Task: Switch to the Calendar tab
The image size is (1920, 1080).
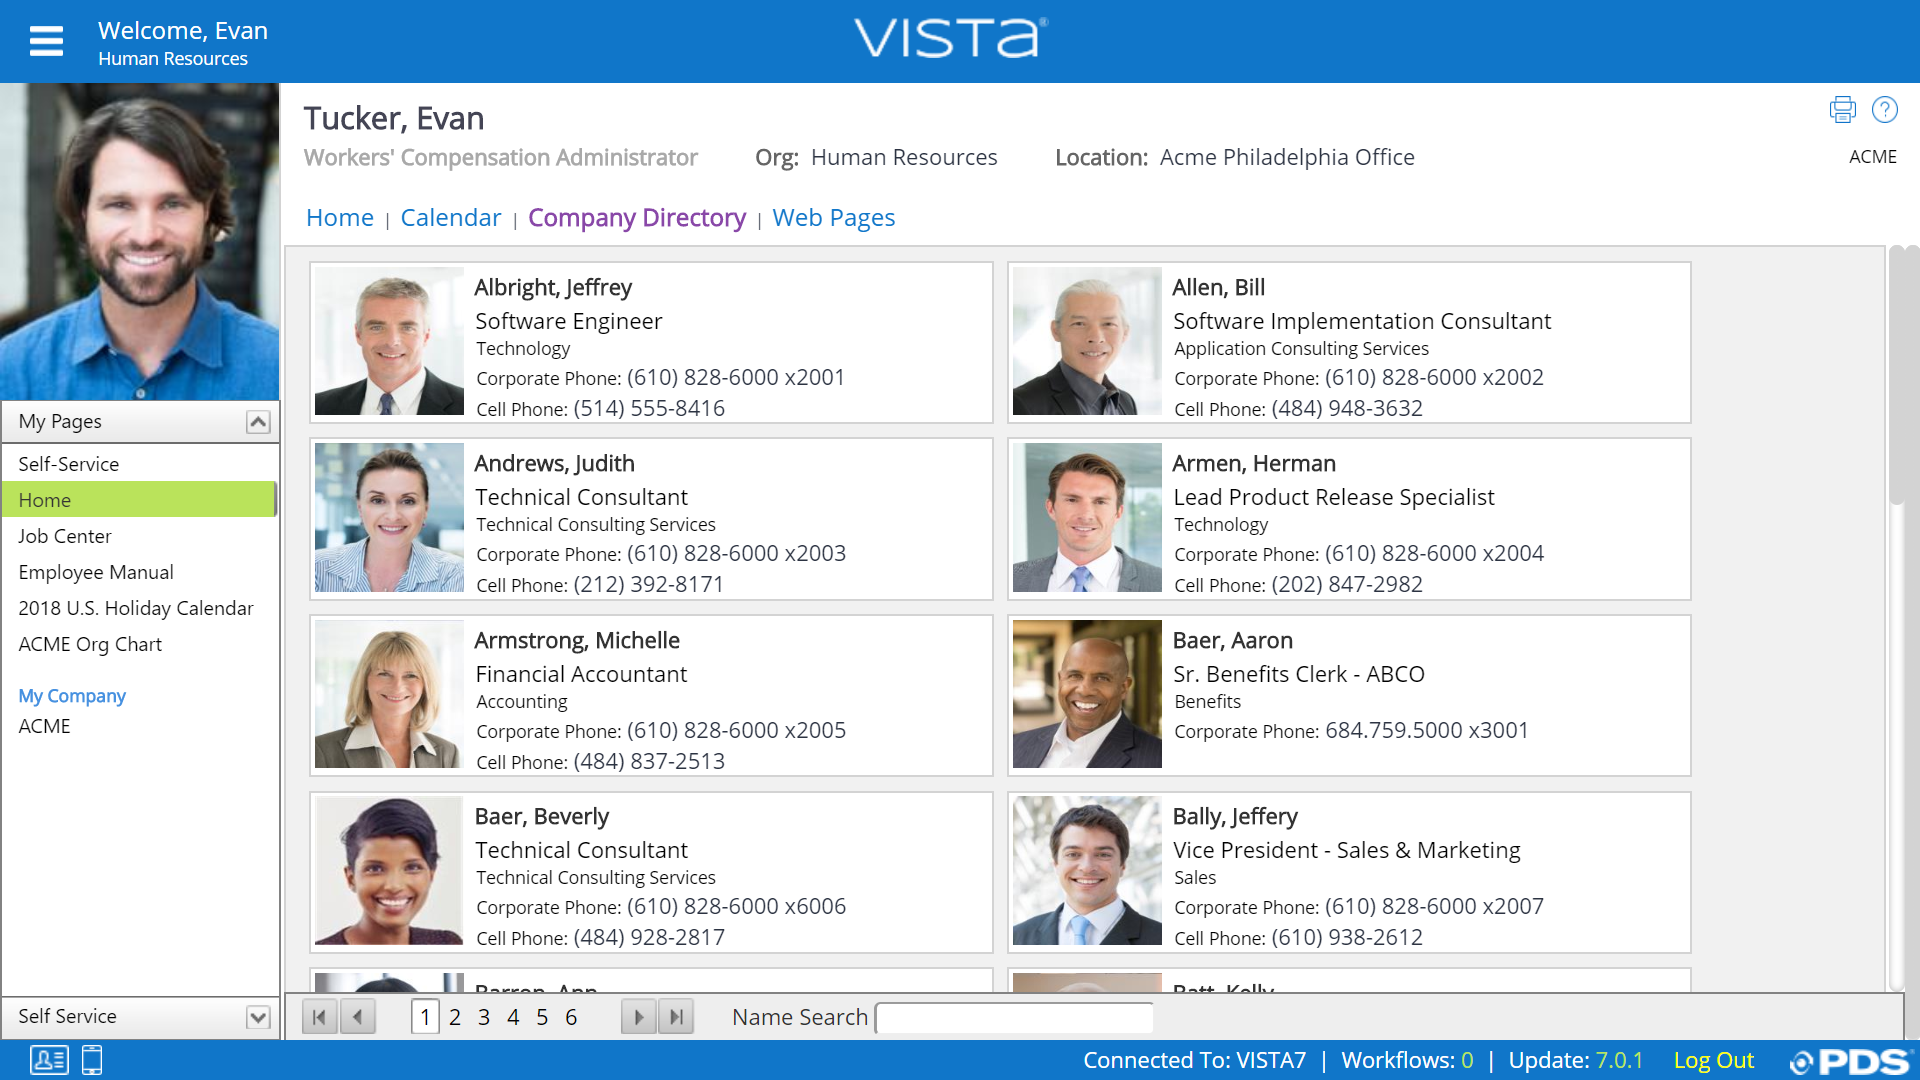Action: [450, 218]
